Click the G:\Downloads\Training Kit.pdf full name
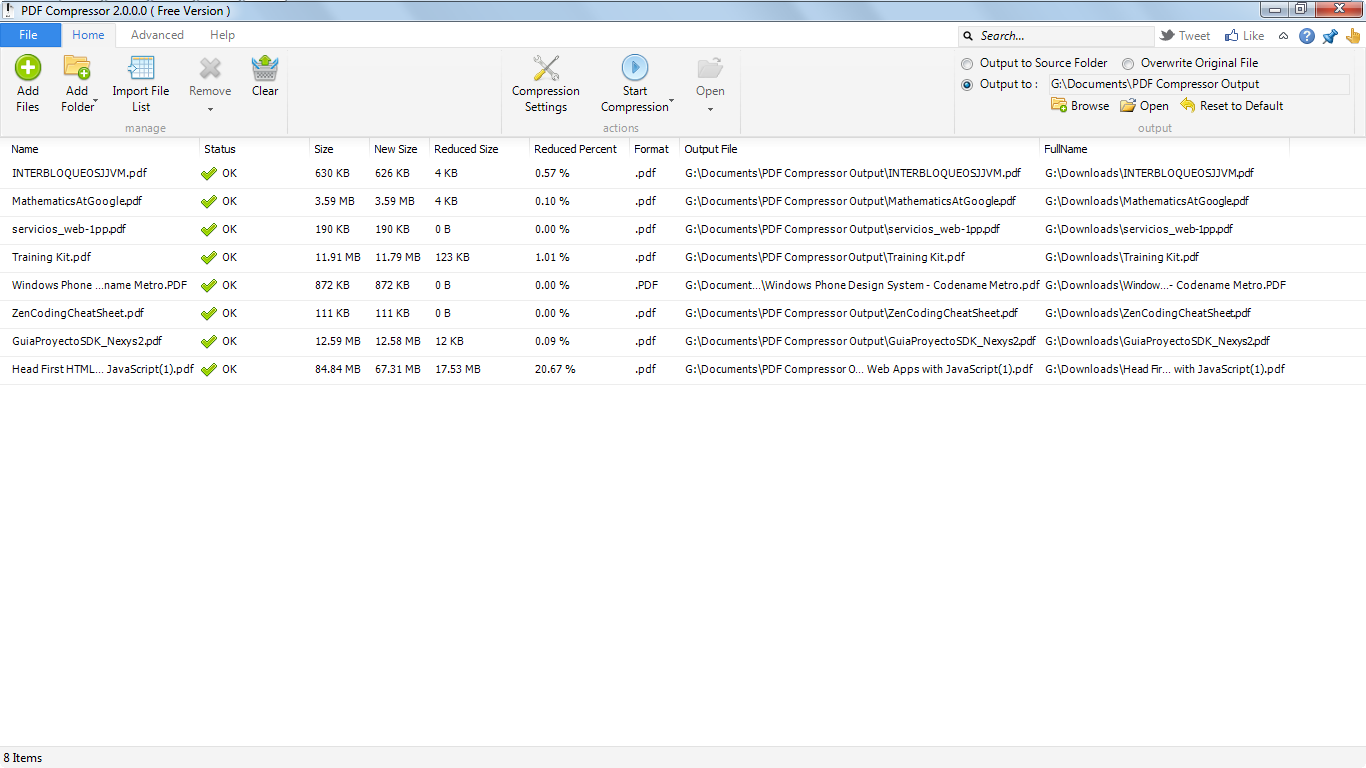The width and height of the screenshot is (1366, 768). click(1122, 257)
